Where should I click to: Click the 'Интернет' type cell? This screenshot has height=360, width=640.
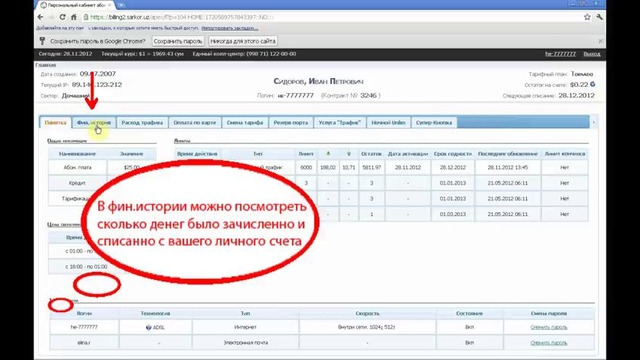click(x=245, y=327)
